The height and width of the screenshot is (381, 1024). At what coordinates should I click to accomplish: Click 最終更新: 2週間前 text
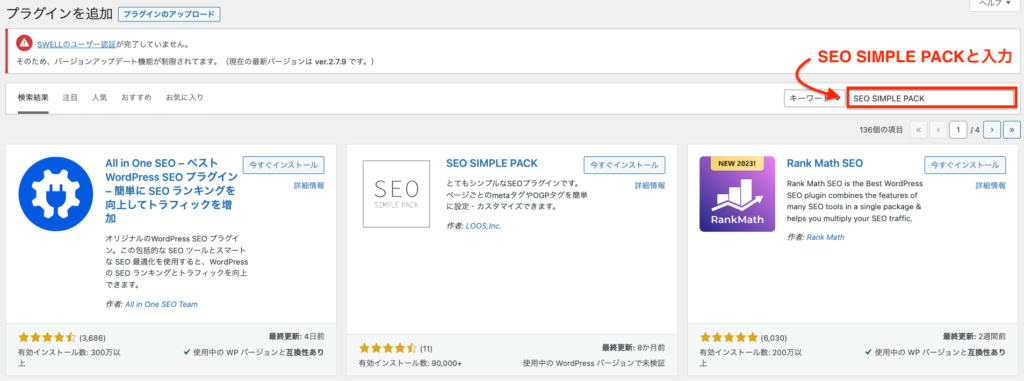pyautogui.click(x=975, y=337)
